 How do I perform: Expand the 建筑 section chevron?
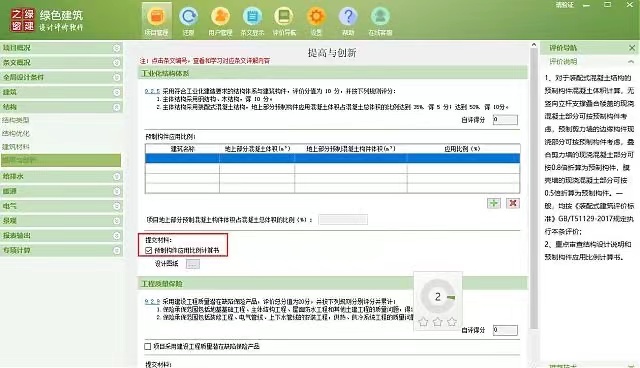[x=117, y=93]
